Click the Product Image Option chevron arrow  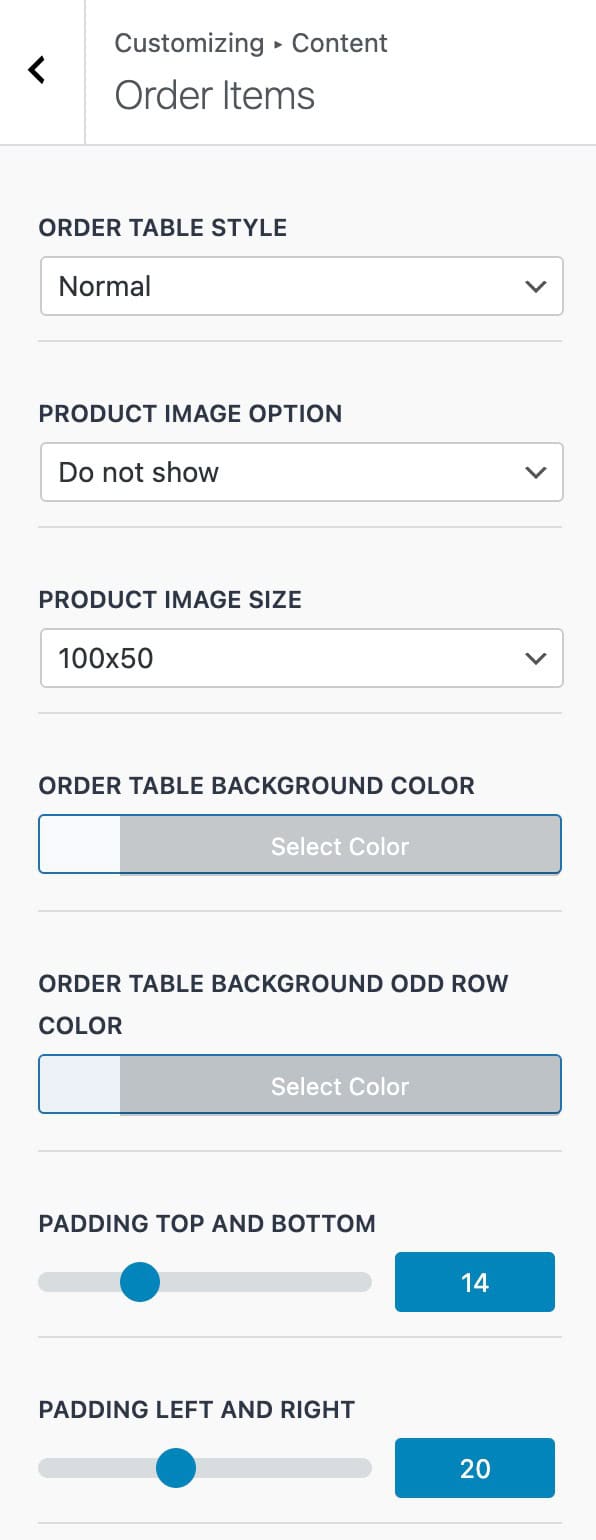(536, 472)
